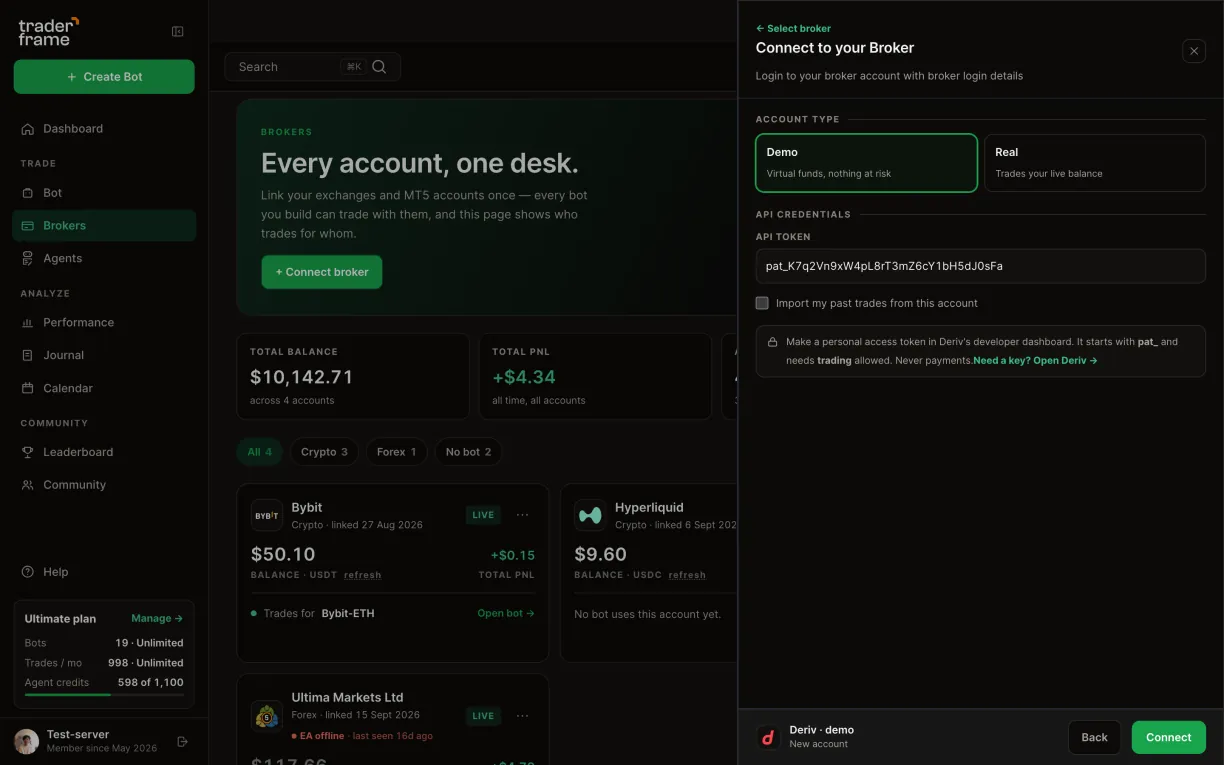The width and height of the screenshot is (1224, 765).
Task: Refresh the Bybit USDT balance
Action: coord(362,575)
